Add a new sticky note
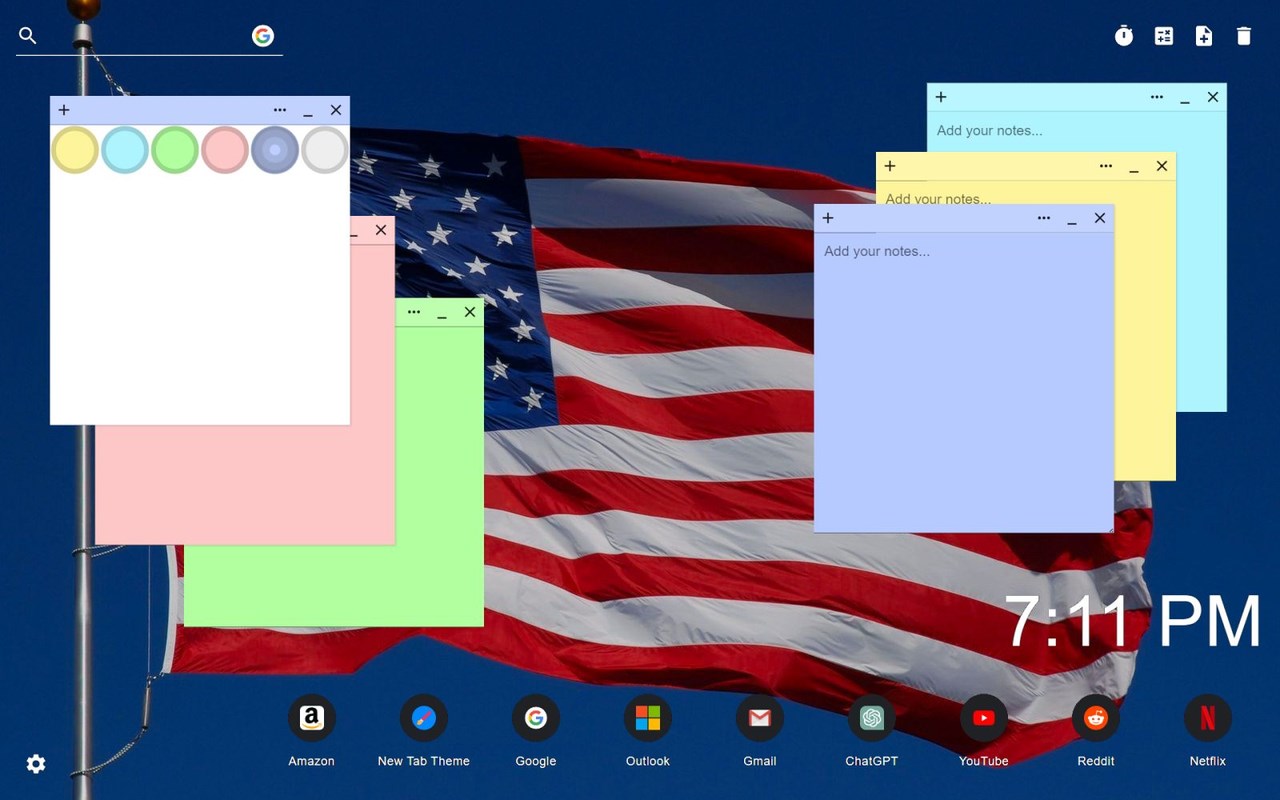1280x800 pixels. click(x=1204, y=36)
